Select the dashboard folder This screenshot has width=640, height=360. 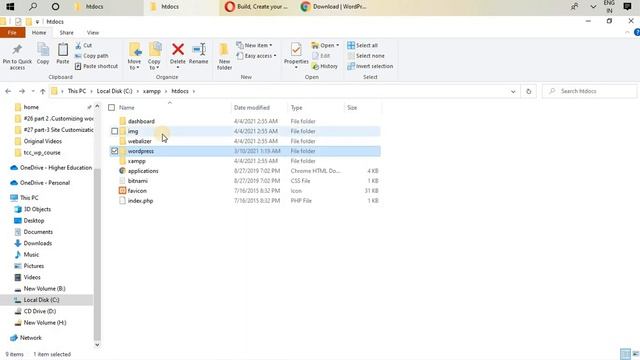pyautogui.click(x=141, y=121)
